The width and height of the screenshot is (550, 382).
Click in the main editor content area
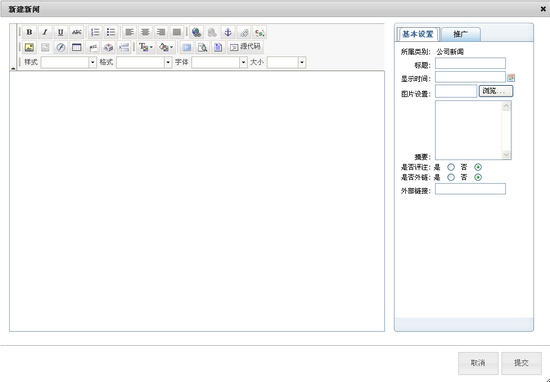click(197, 201)
